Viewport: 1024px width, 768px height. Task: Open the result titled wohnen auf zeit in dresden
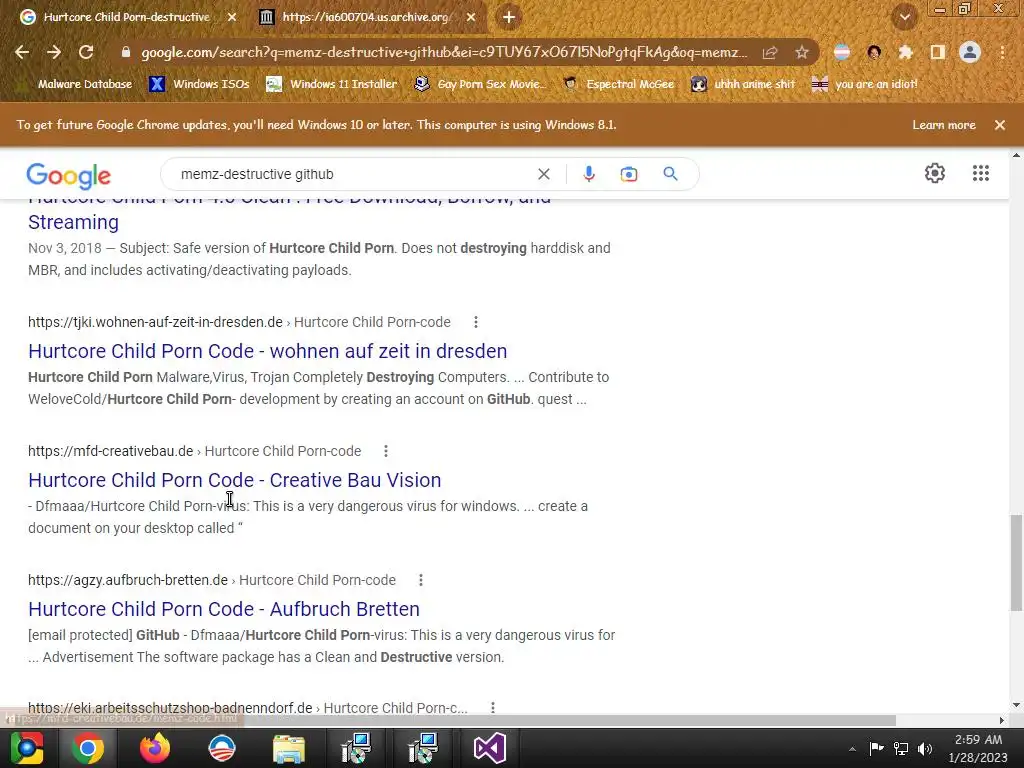(x=268, y=351)
